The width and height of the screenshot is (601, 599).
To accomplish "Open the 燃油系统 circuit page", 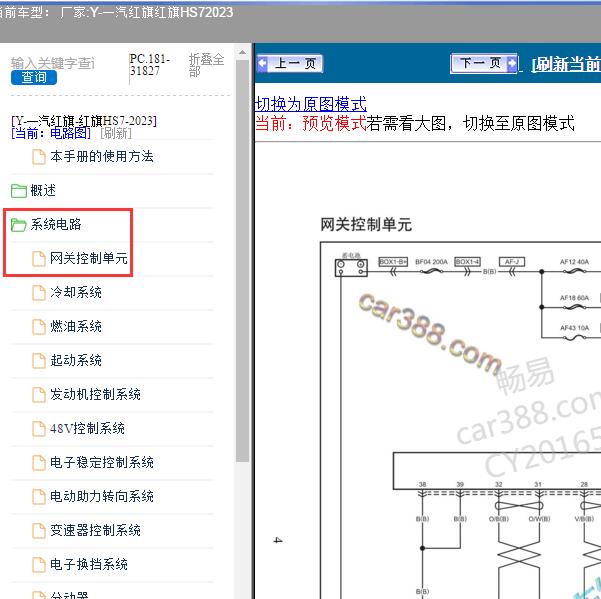I will click(x=76, y=327).
